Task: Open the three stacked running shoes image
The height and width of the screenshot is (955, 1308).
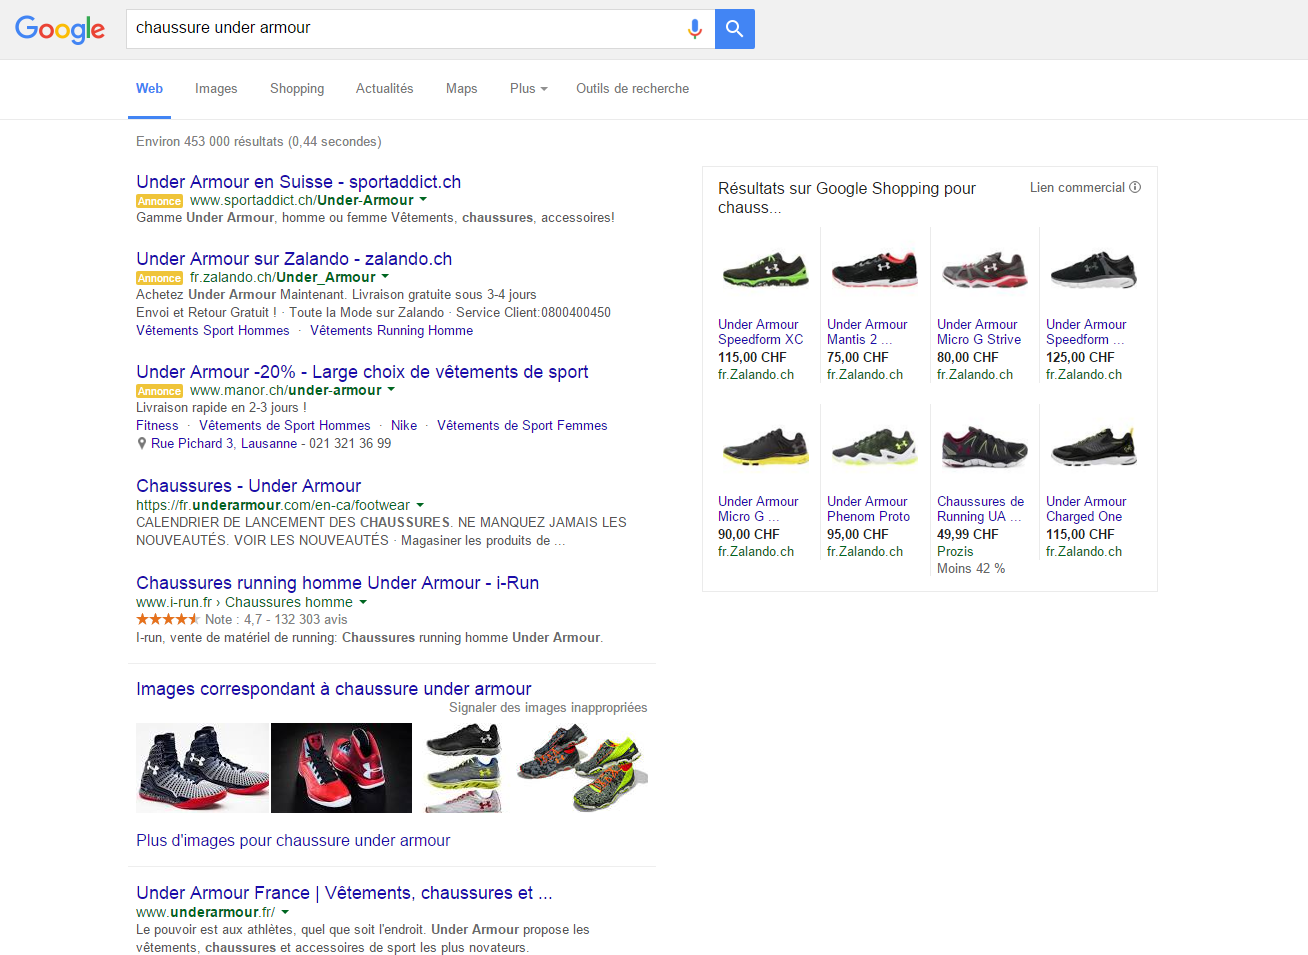Action: tap(463, 768)
